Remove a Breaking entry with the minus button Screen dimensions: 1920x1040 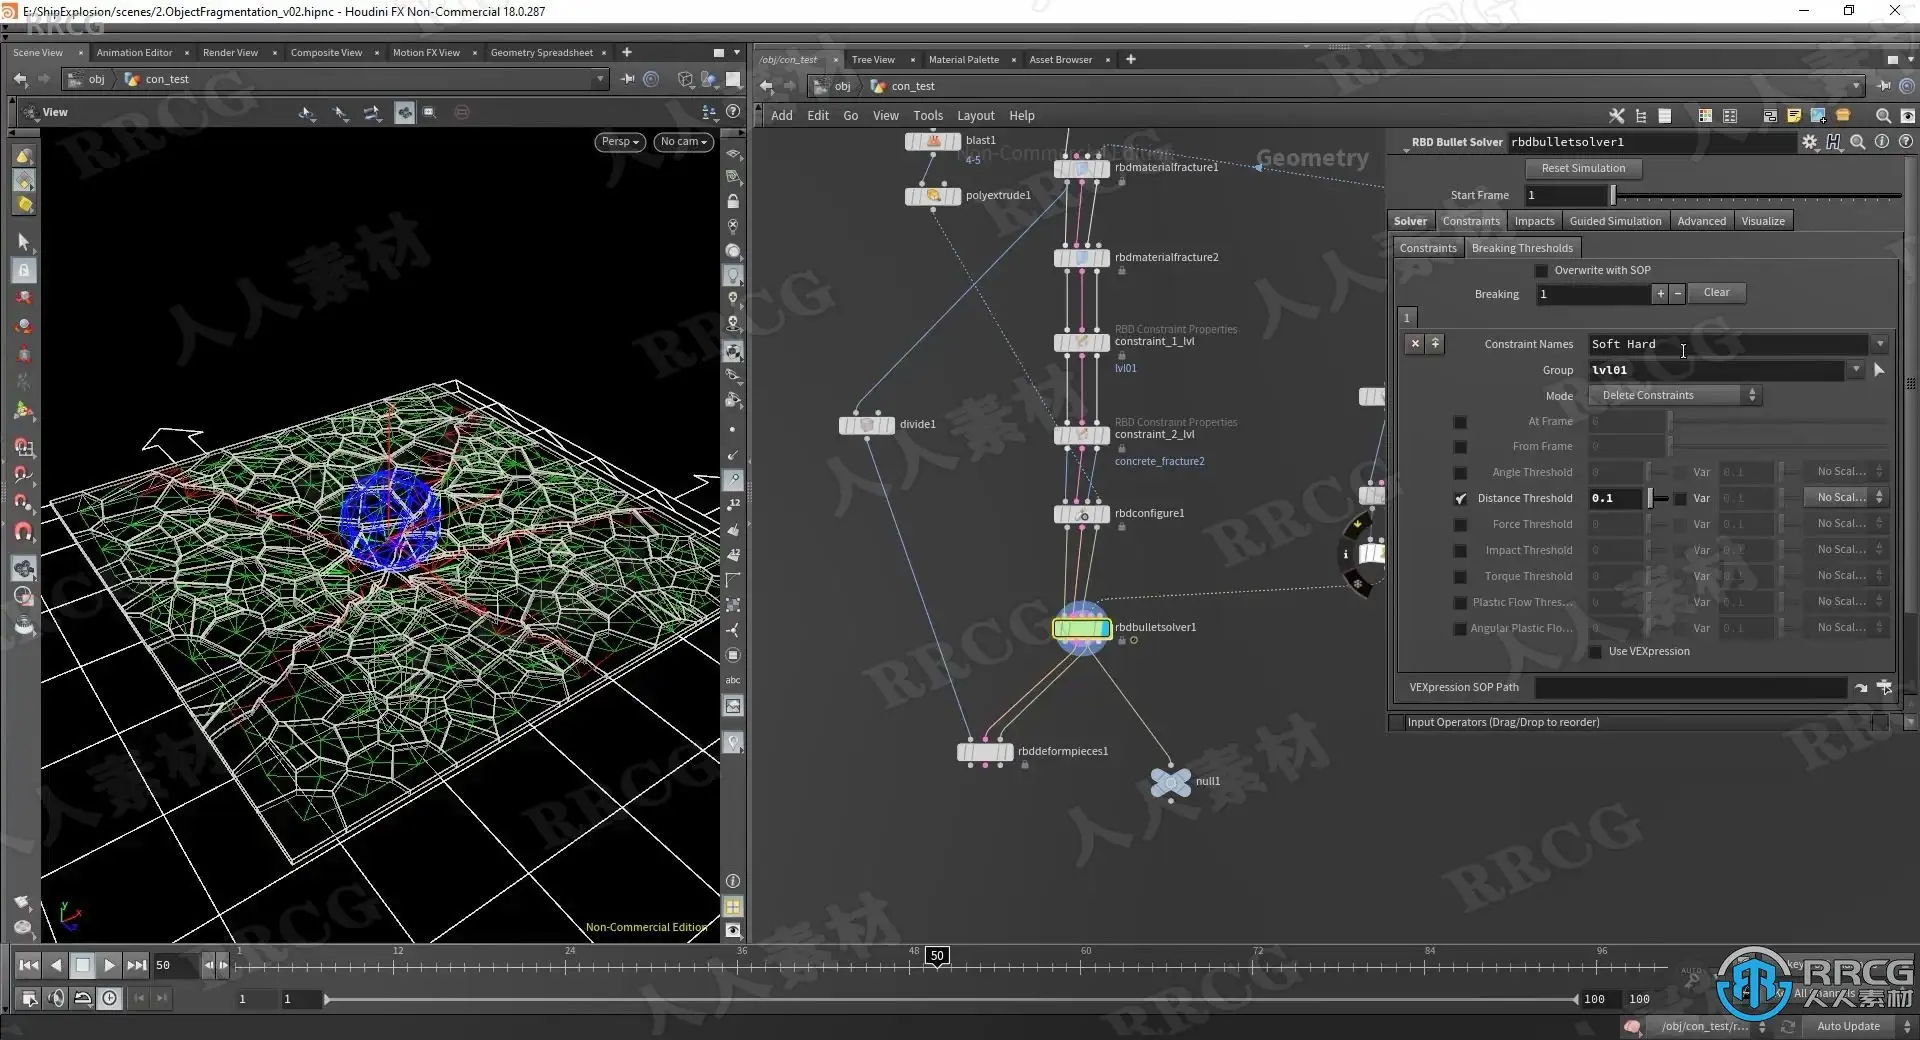click(1677, 294)
